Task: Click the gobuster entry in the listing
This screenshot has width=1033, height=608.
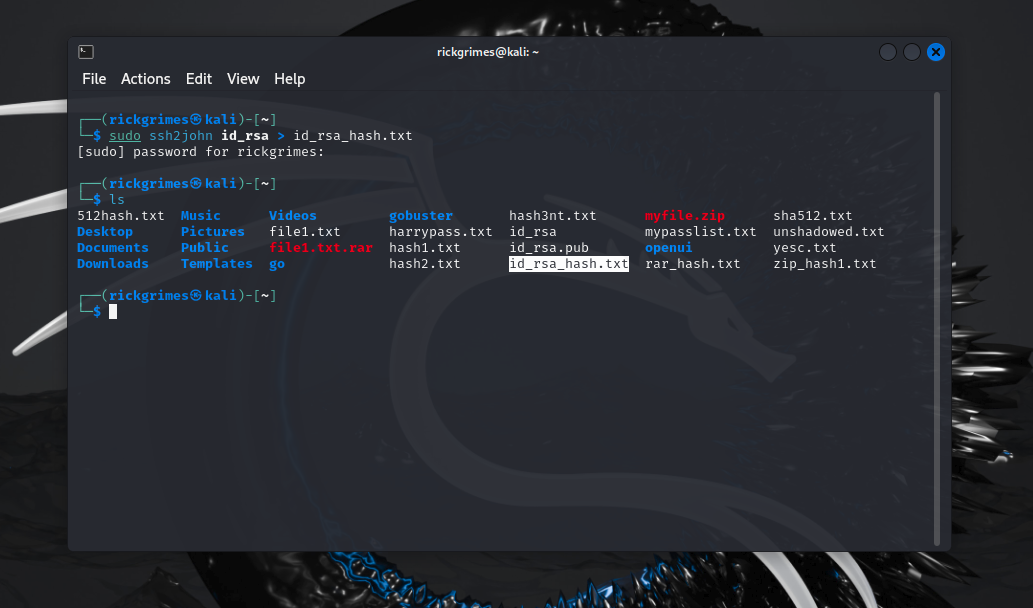Action: [x=421, y=215]
